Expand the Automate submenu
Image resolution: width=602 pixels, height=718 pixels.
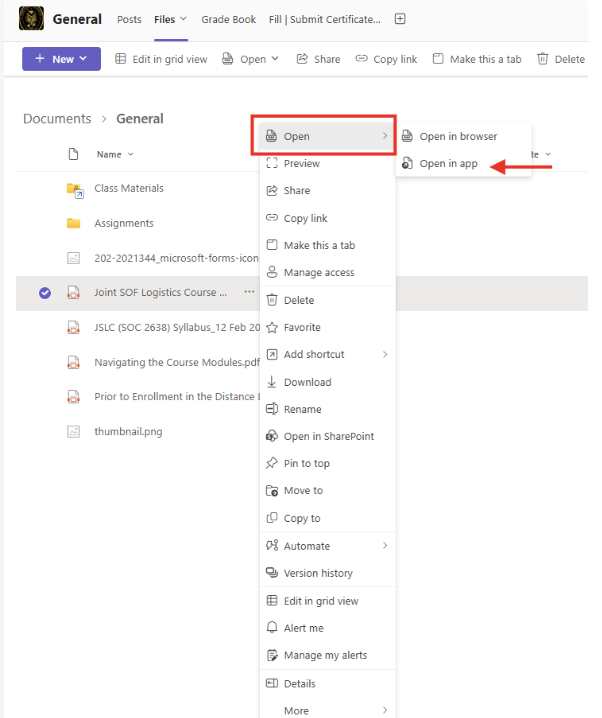point(385,546)
